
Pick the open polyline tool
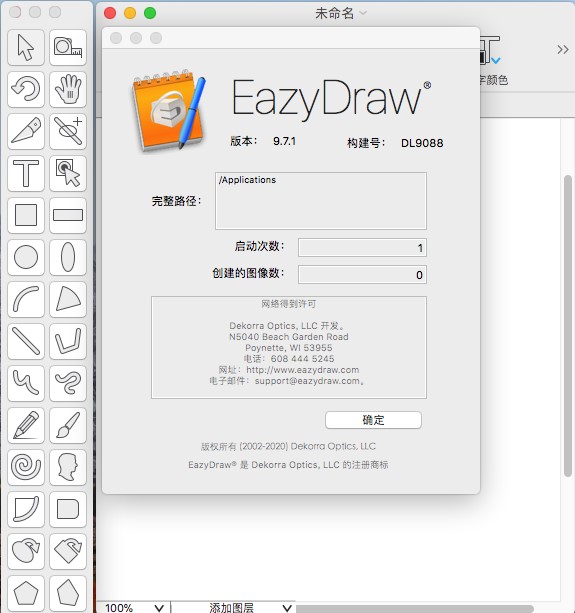point(68,341)
